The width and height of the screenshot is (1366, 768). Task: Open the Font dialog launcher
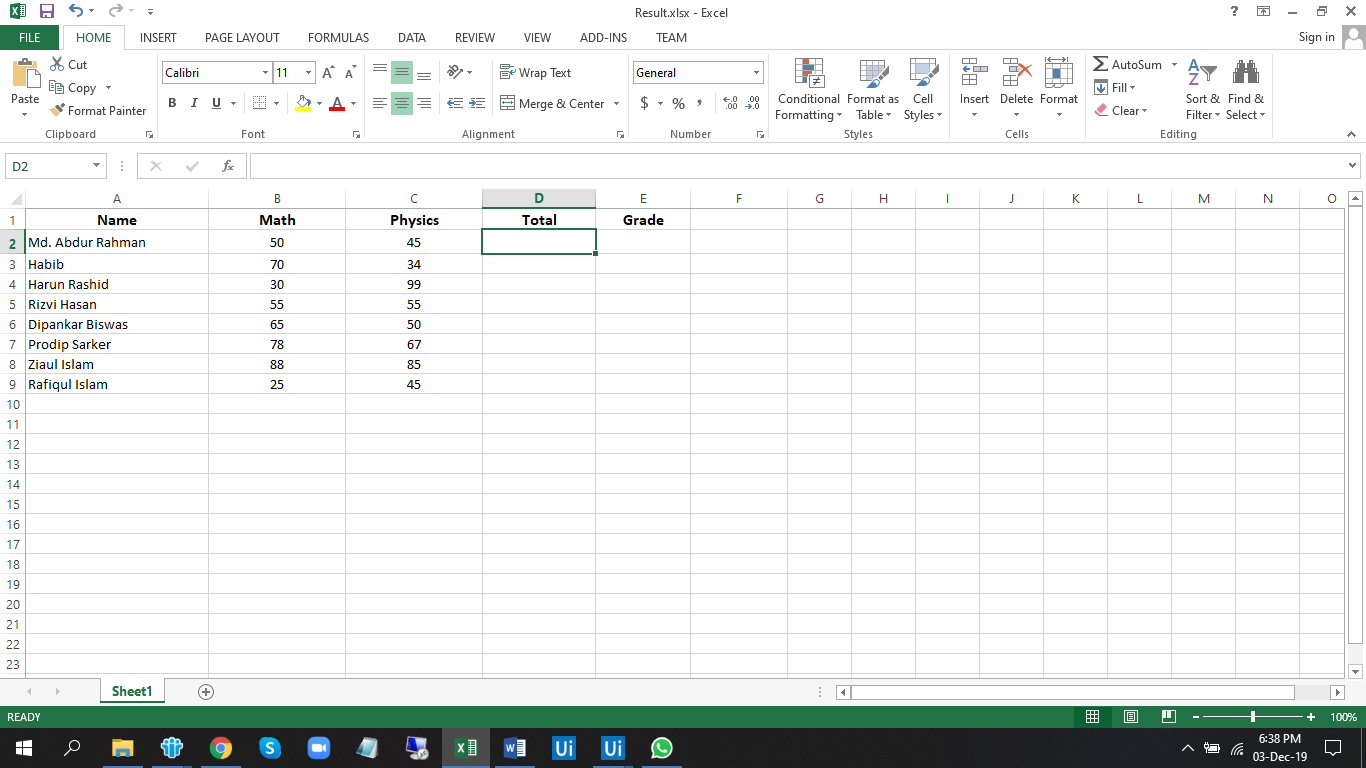coord(357,134)
